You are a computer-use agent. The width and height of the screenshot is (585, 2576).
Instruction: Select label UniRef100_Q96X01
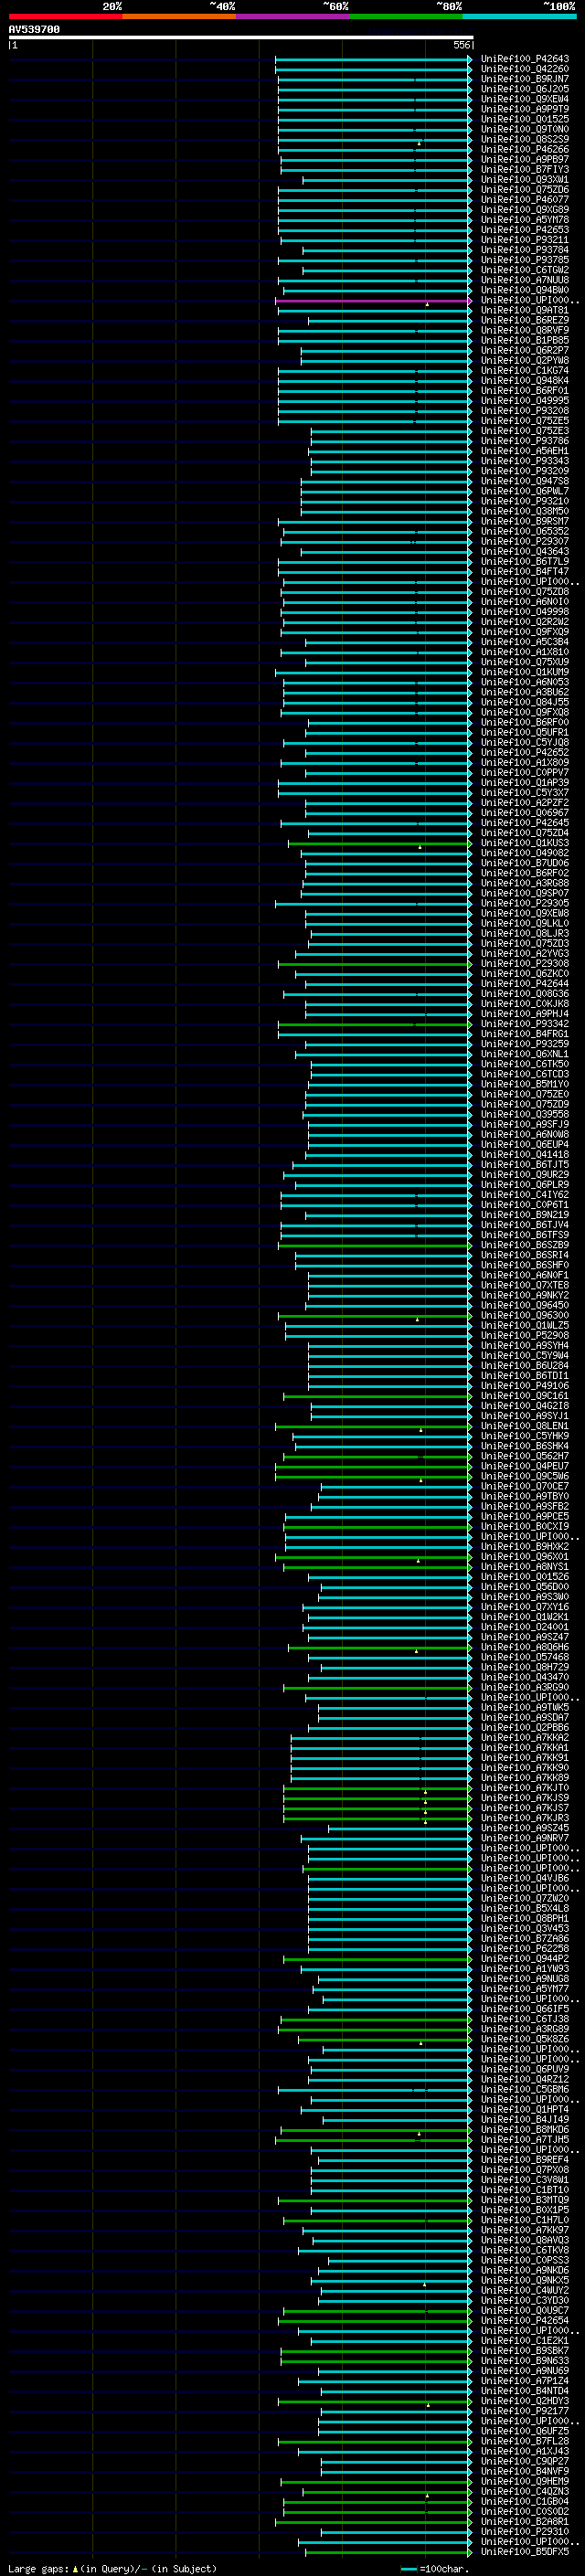(x=525, y=1557)
